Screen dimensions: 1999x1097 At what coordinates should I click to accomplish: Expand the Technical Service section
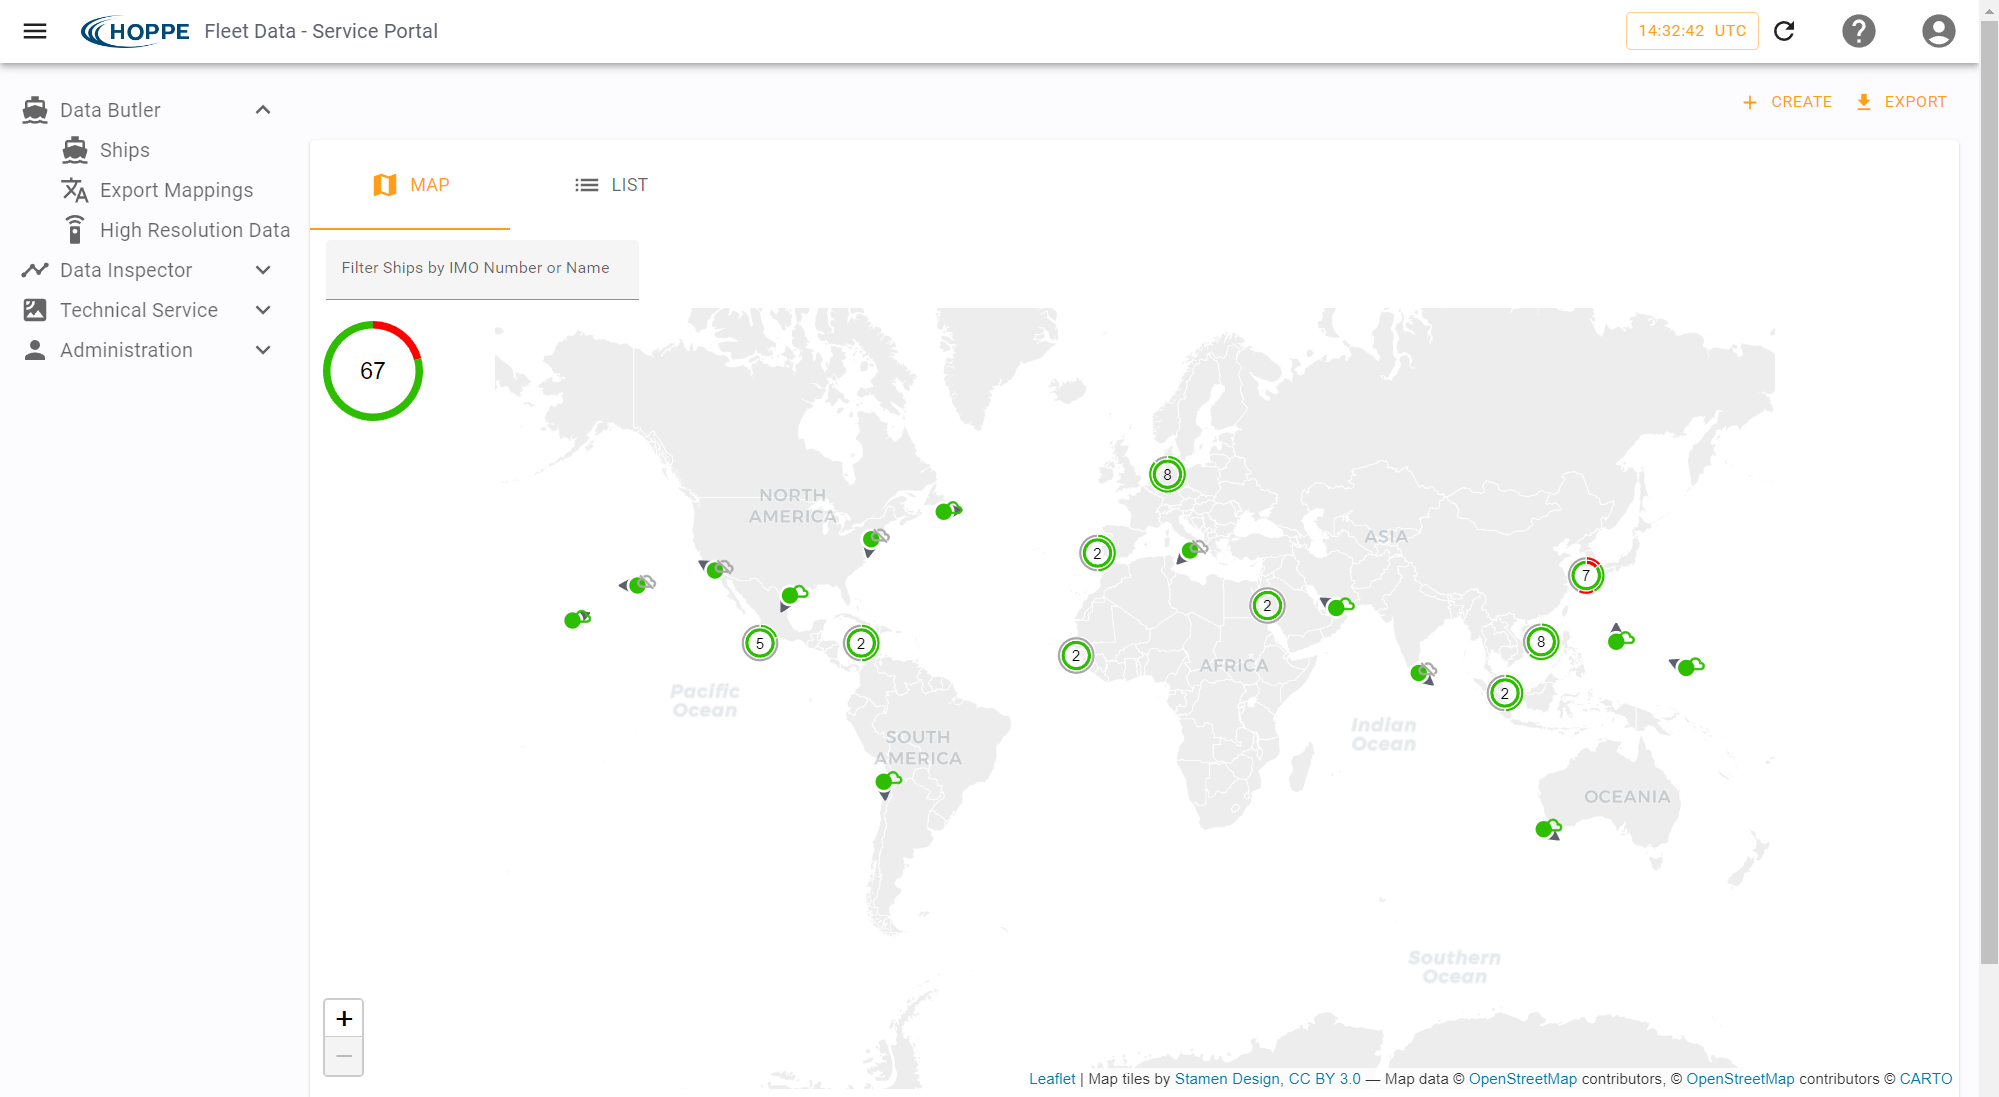pyautogui.click(x=263, y=310)
